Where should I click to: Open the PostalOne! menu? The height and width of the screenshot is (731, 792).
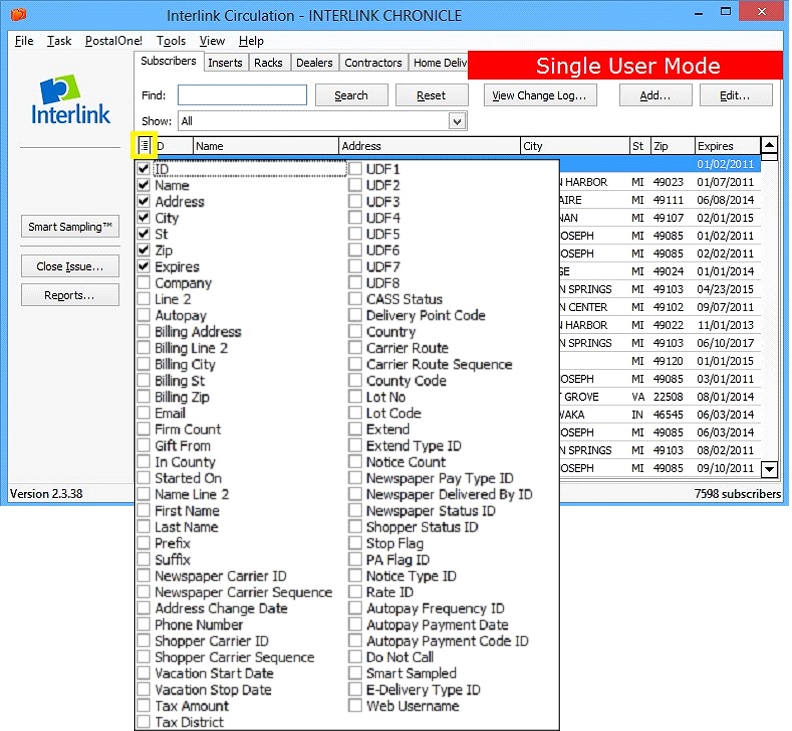click(114, 41)
